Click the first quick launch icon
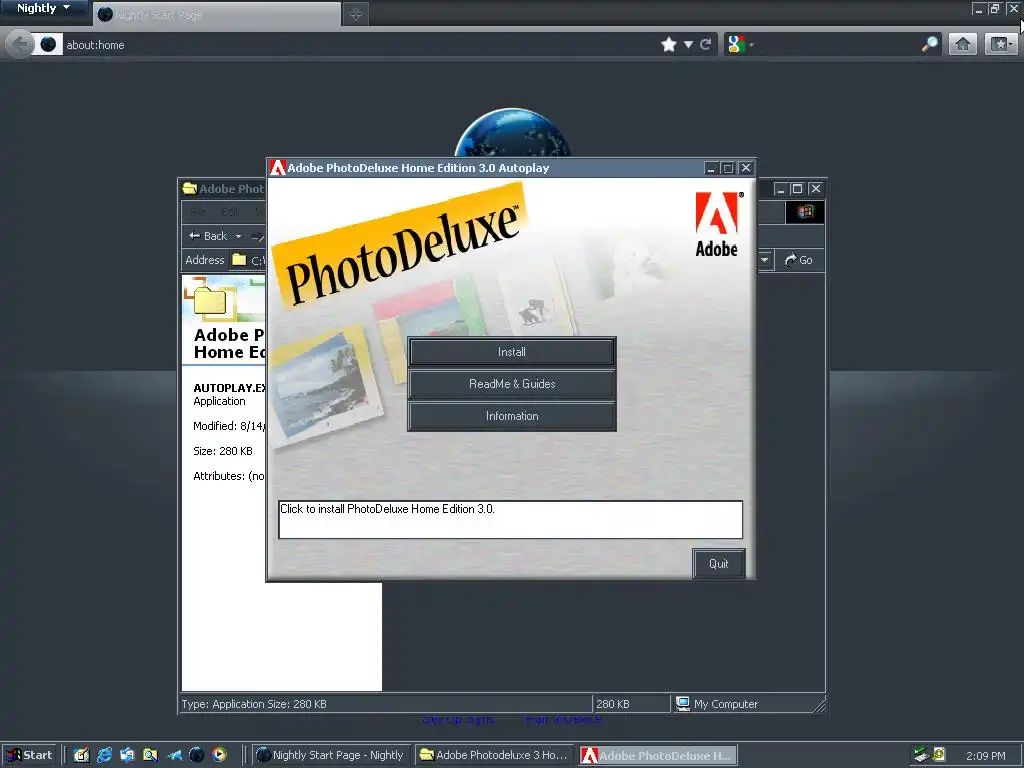 click(81, 755)
